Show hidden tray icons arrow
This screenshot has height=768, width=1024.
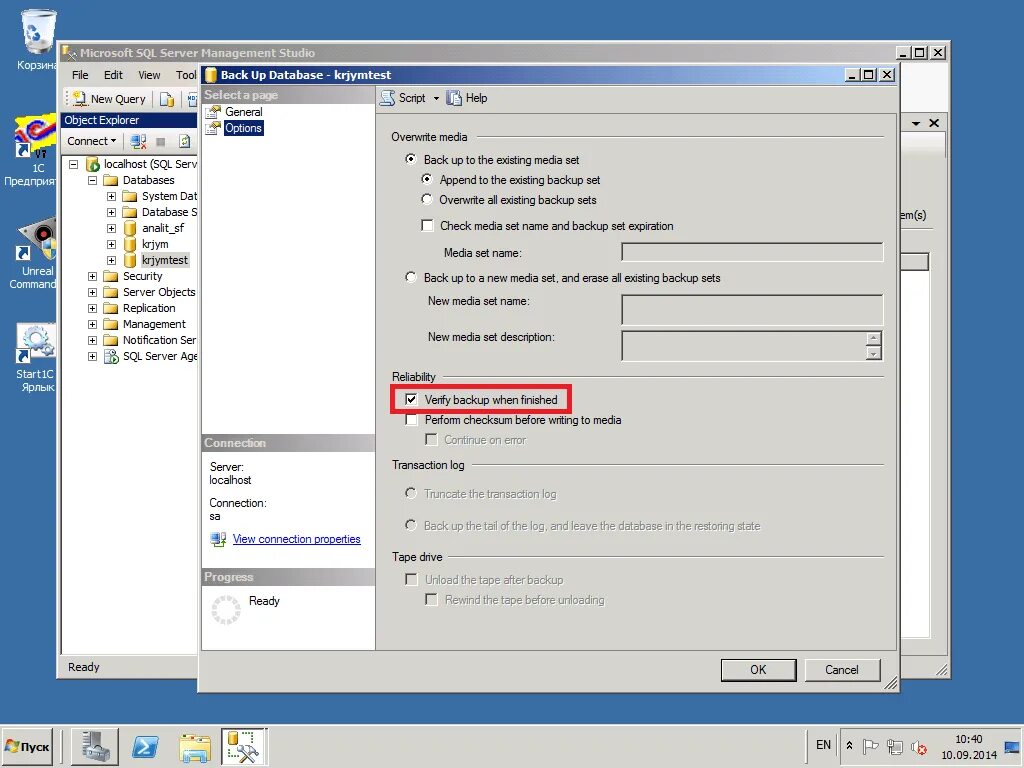[849, 746]
